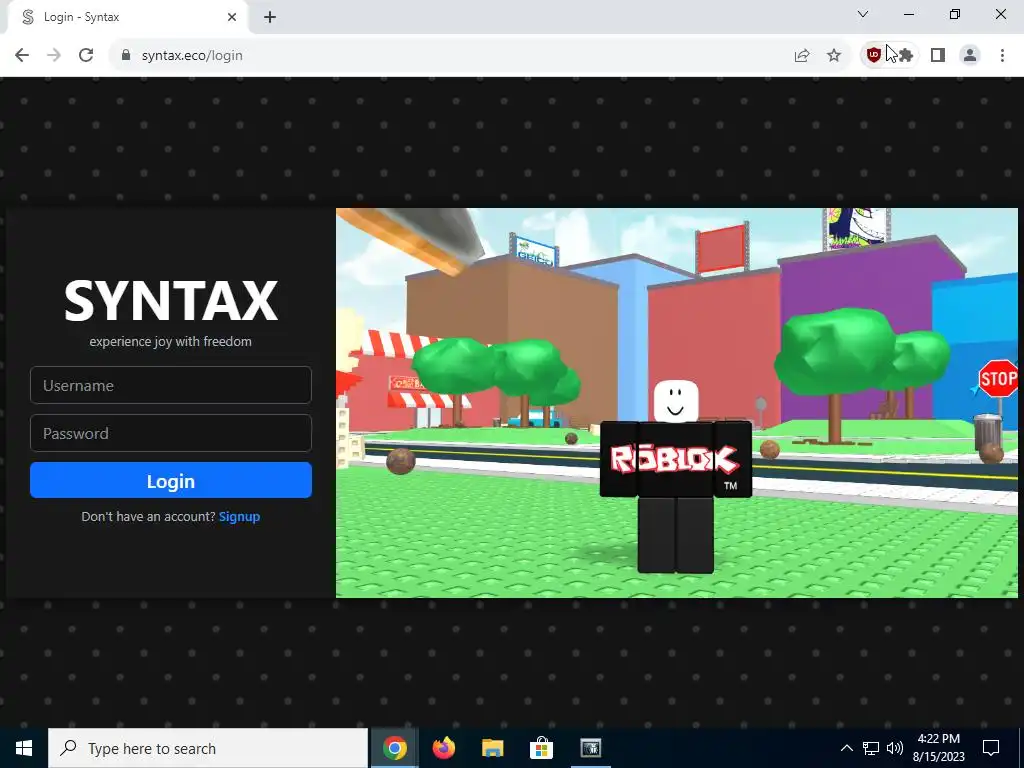Viewport: 1024px width, 768px height.
Task: Click the Username field
Action: pos(170,385)
